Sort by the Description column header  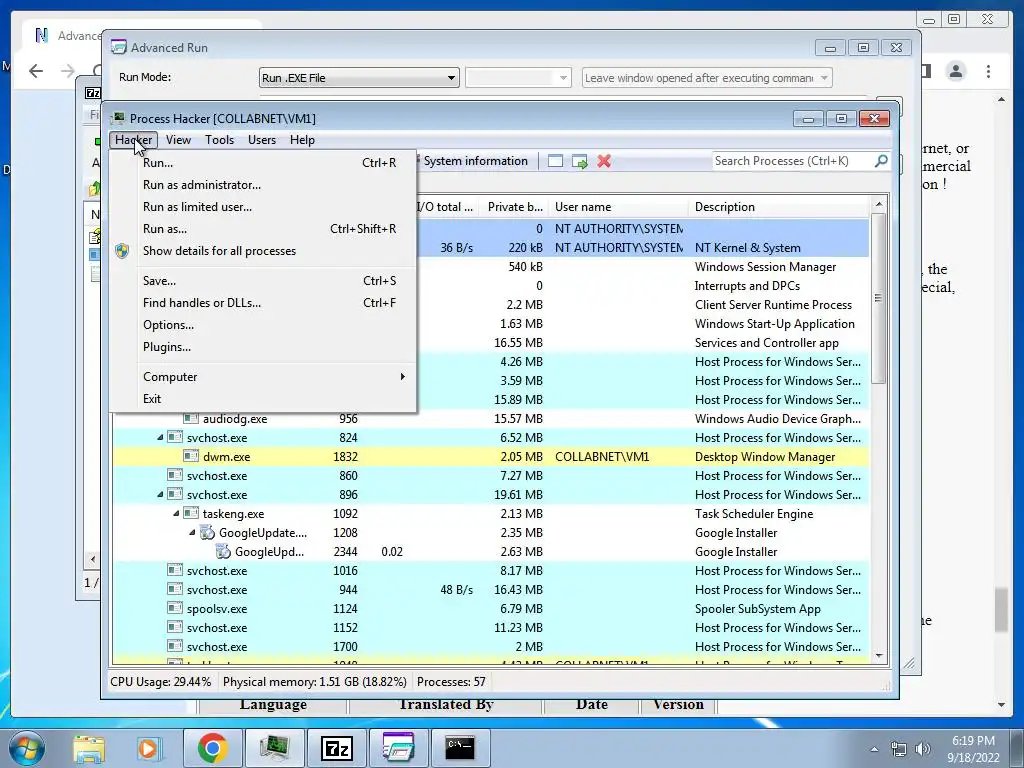pos(778,207)
